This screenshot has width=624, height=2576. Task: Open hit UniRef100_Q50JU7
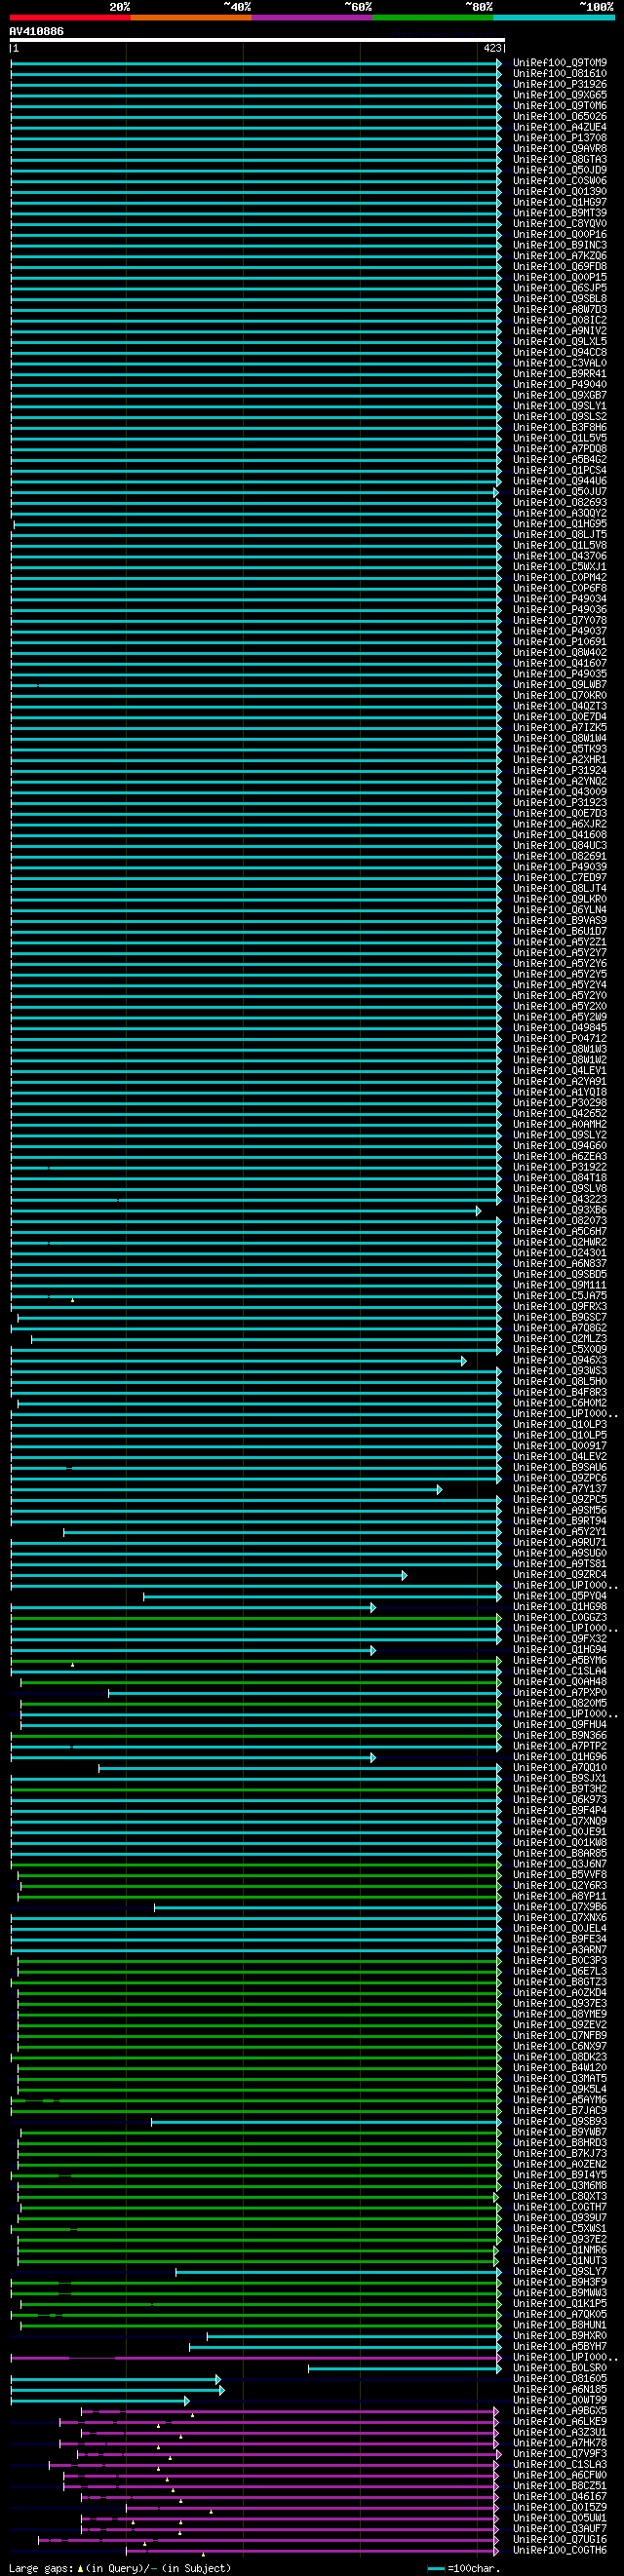[560, 492]
